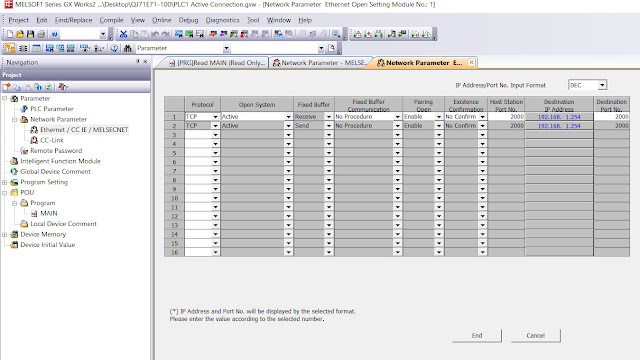Select Local Device Comment in tree
640x360 pixels.
pos(63,224)
